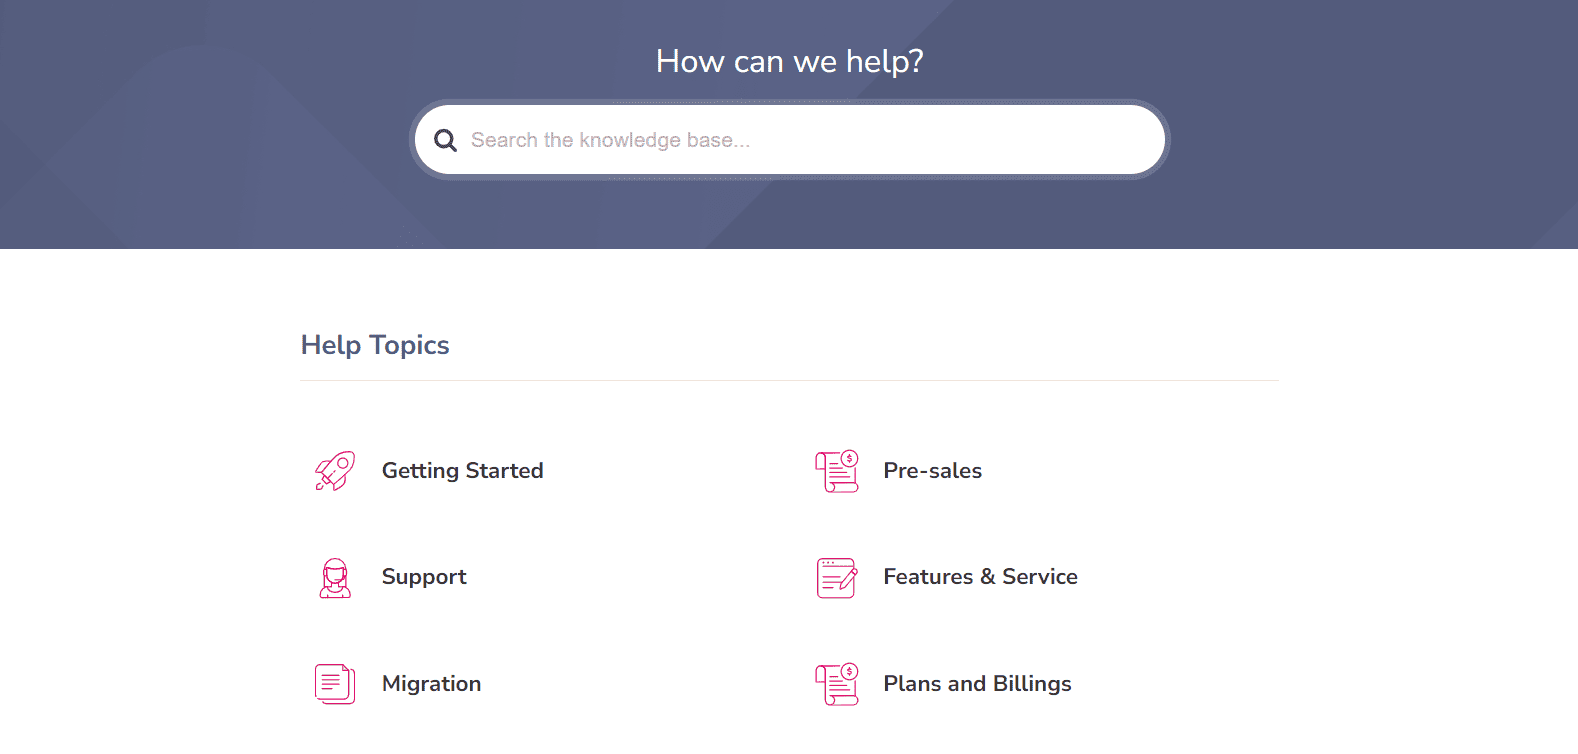
Task: Open Getting Started via the rocket icon
Action: point(335,471)
